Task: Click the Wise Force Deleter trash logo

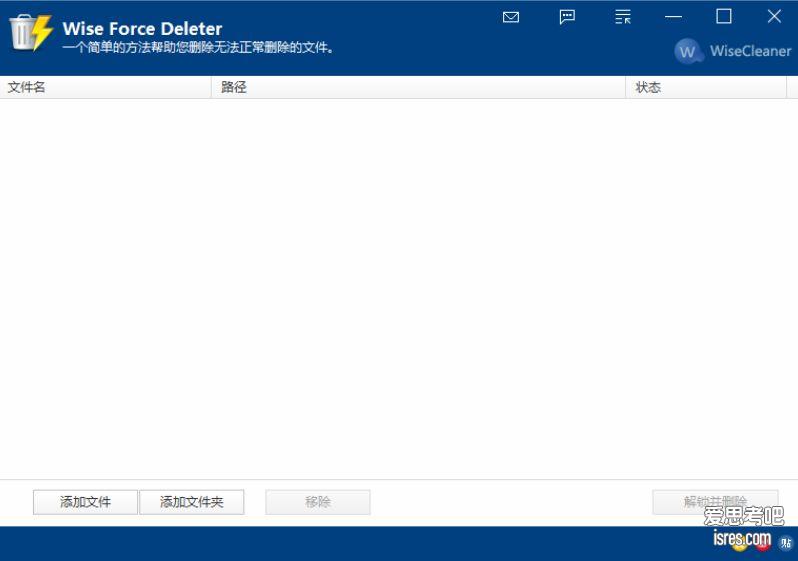Action: (x=31, y=32)
